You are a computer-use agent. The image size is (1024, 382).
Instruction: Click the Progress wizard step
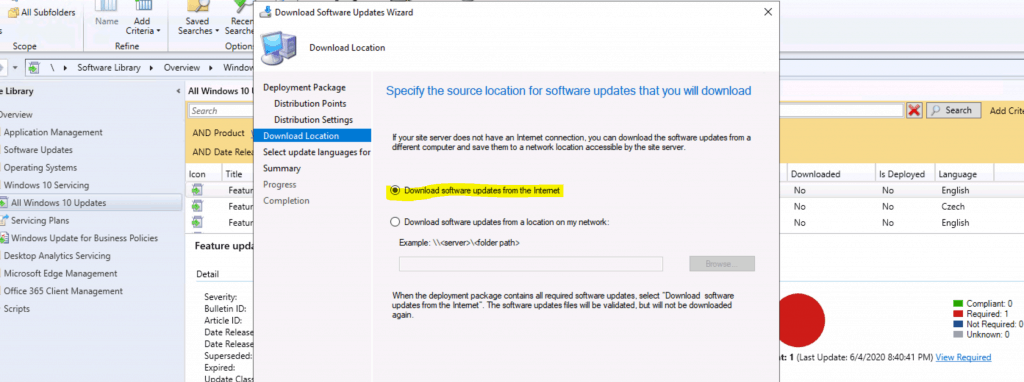tap(280, 185)
